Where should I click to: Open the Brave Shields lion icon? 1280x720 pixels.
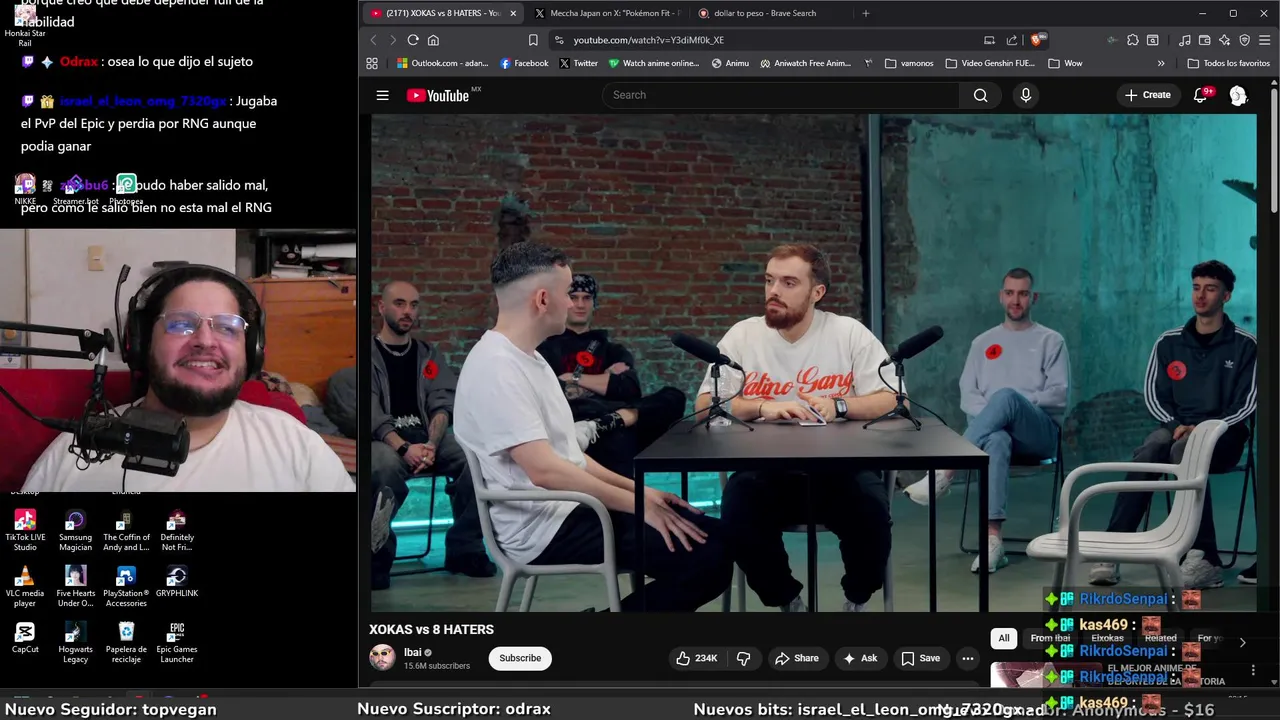(x=1037, y=40)
